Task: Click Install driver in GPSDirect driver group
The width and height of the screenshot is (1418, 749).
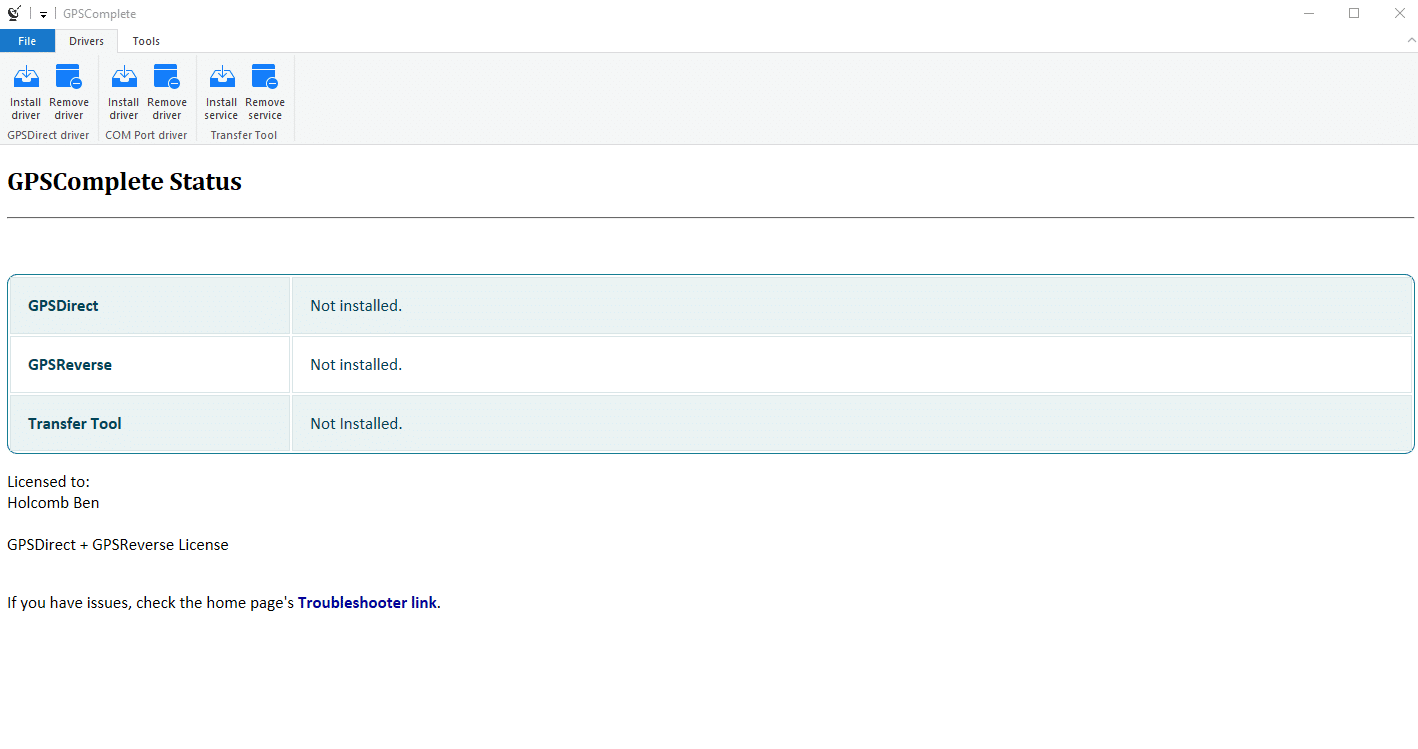Action: click(x=26, y=91)
